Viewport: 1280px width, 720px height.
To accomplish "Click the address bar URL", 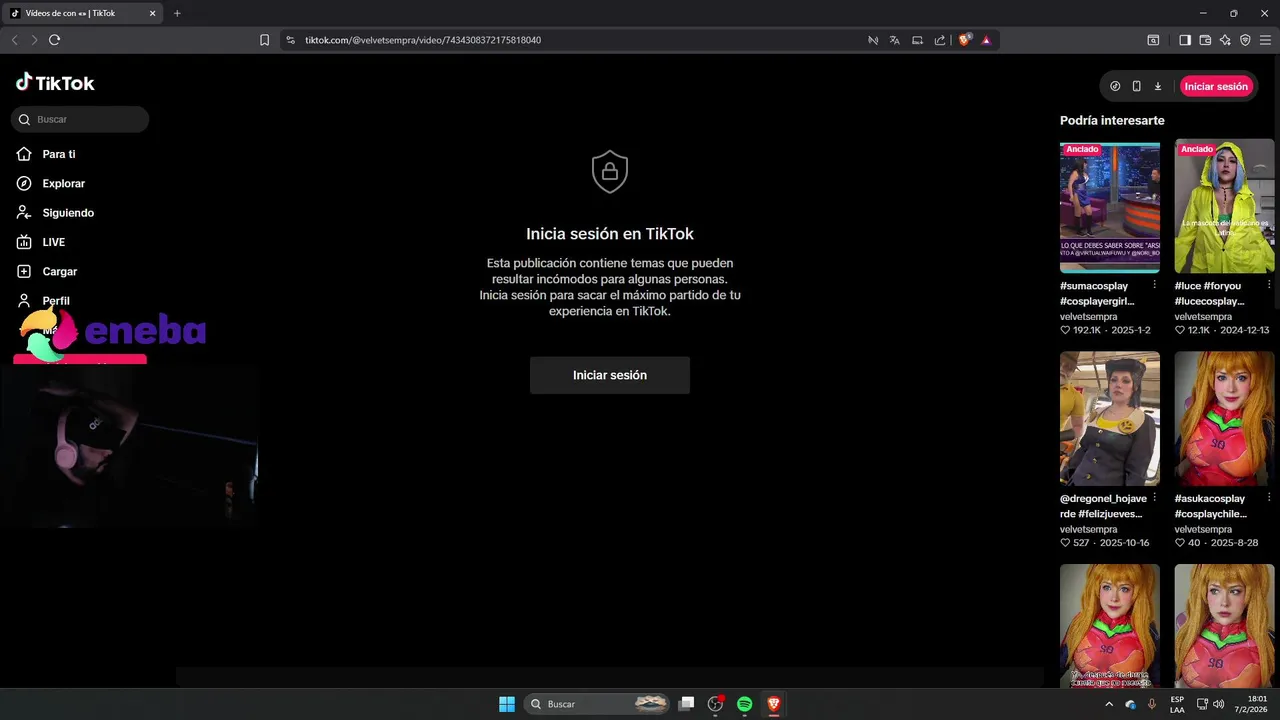I will pos(423,40).
